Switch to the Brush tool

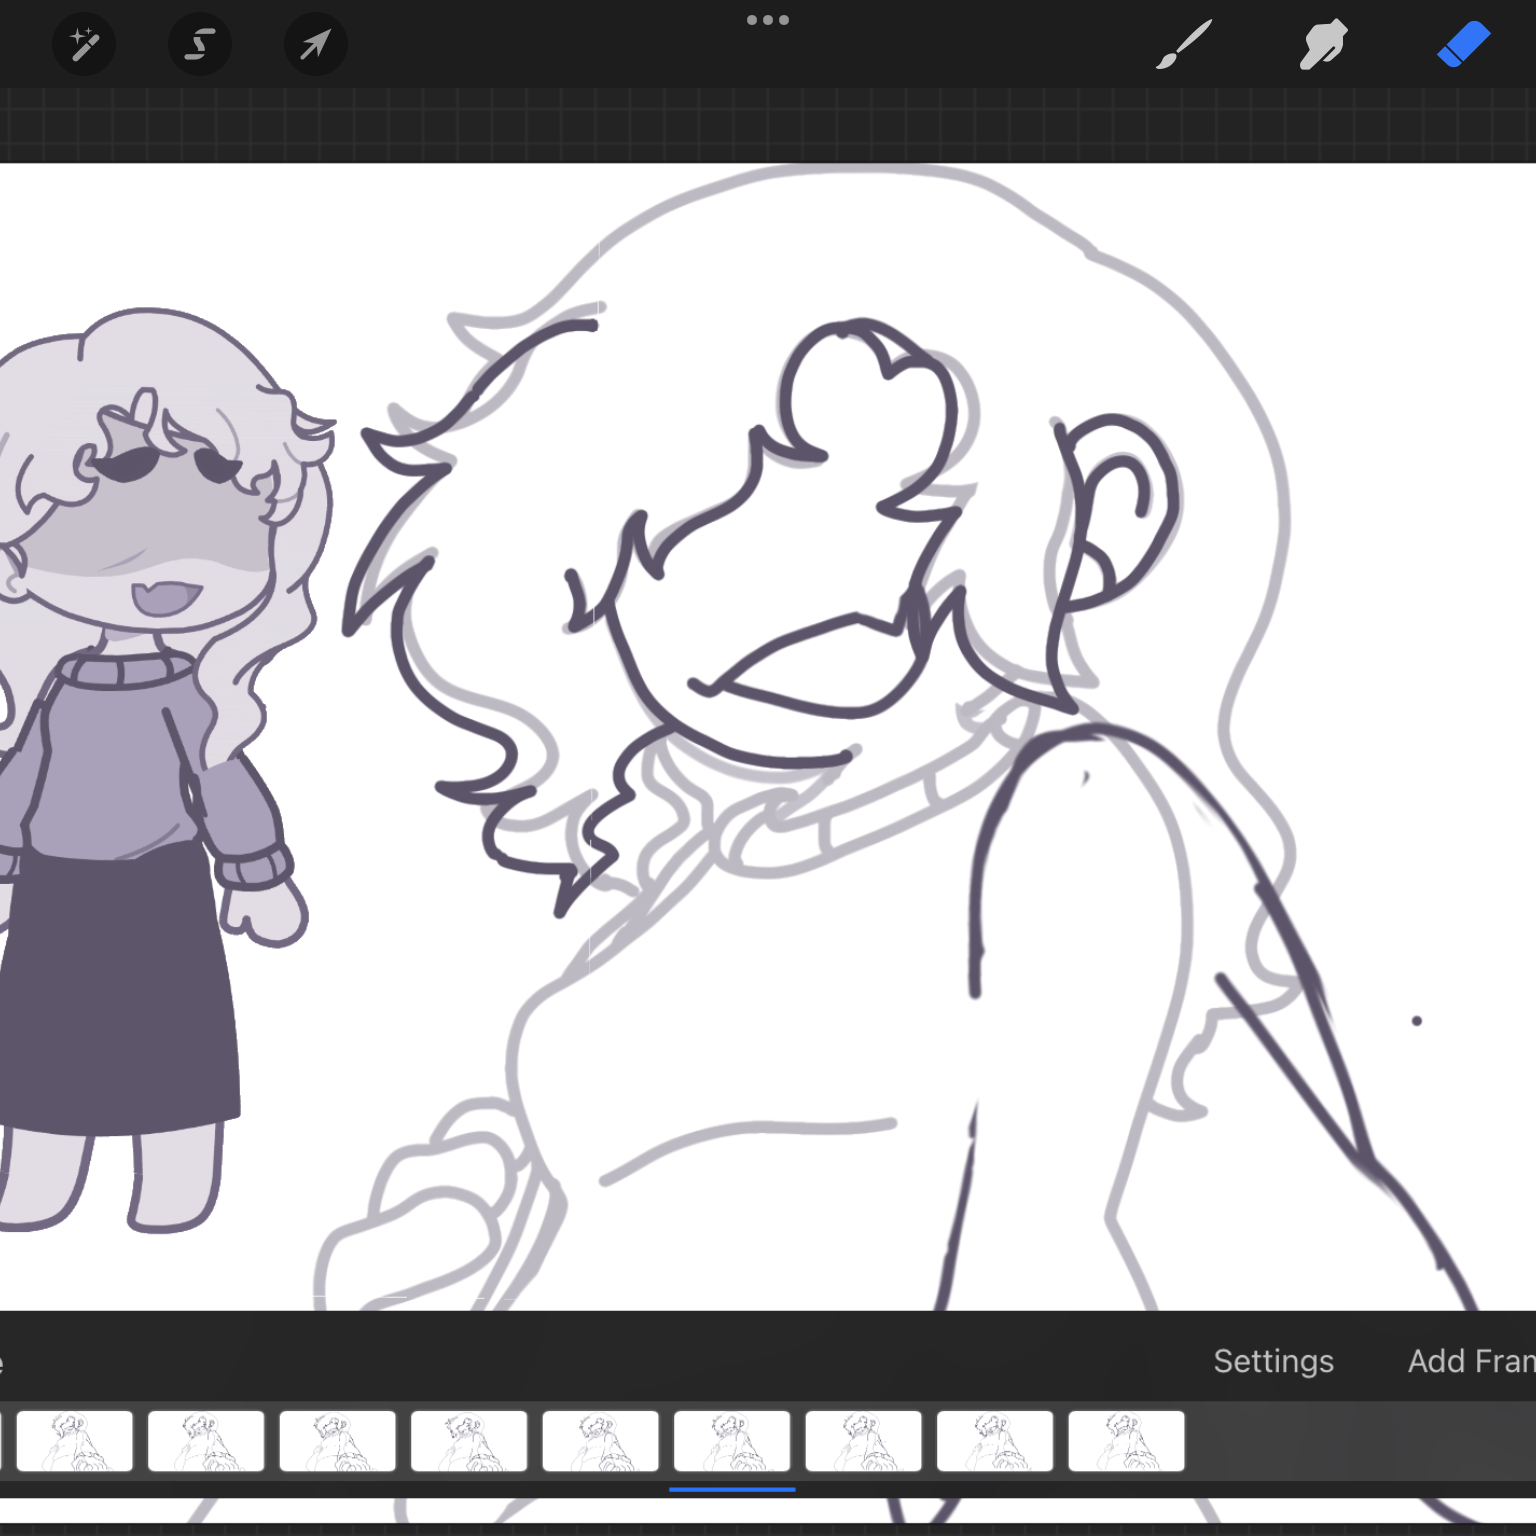[1184, 45]
